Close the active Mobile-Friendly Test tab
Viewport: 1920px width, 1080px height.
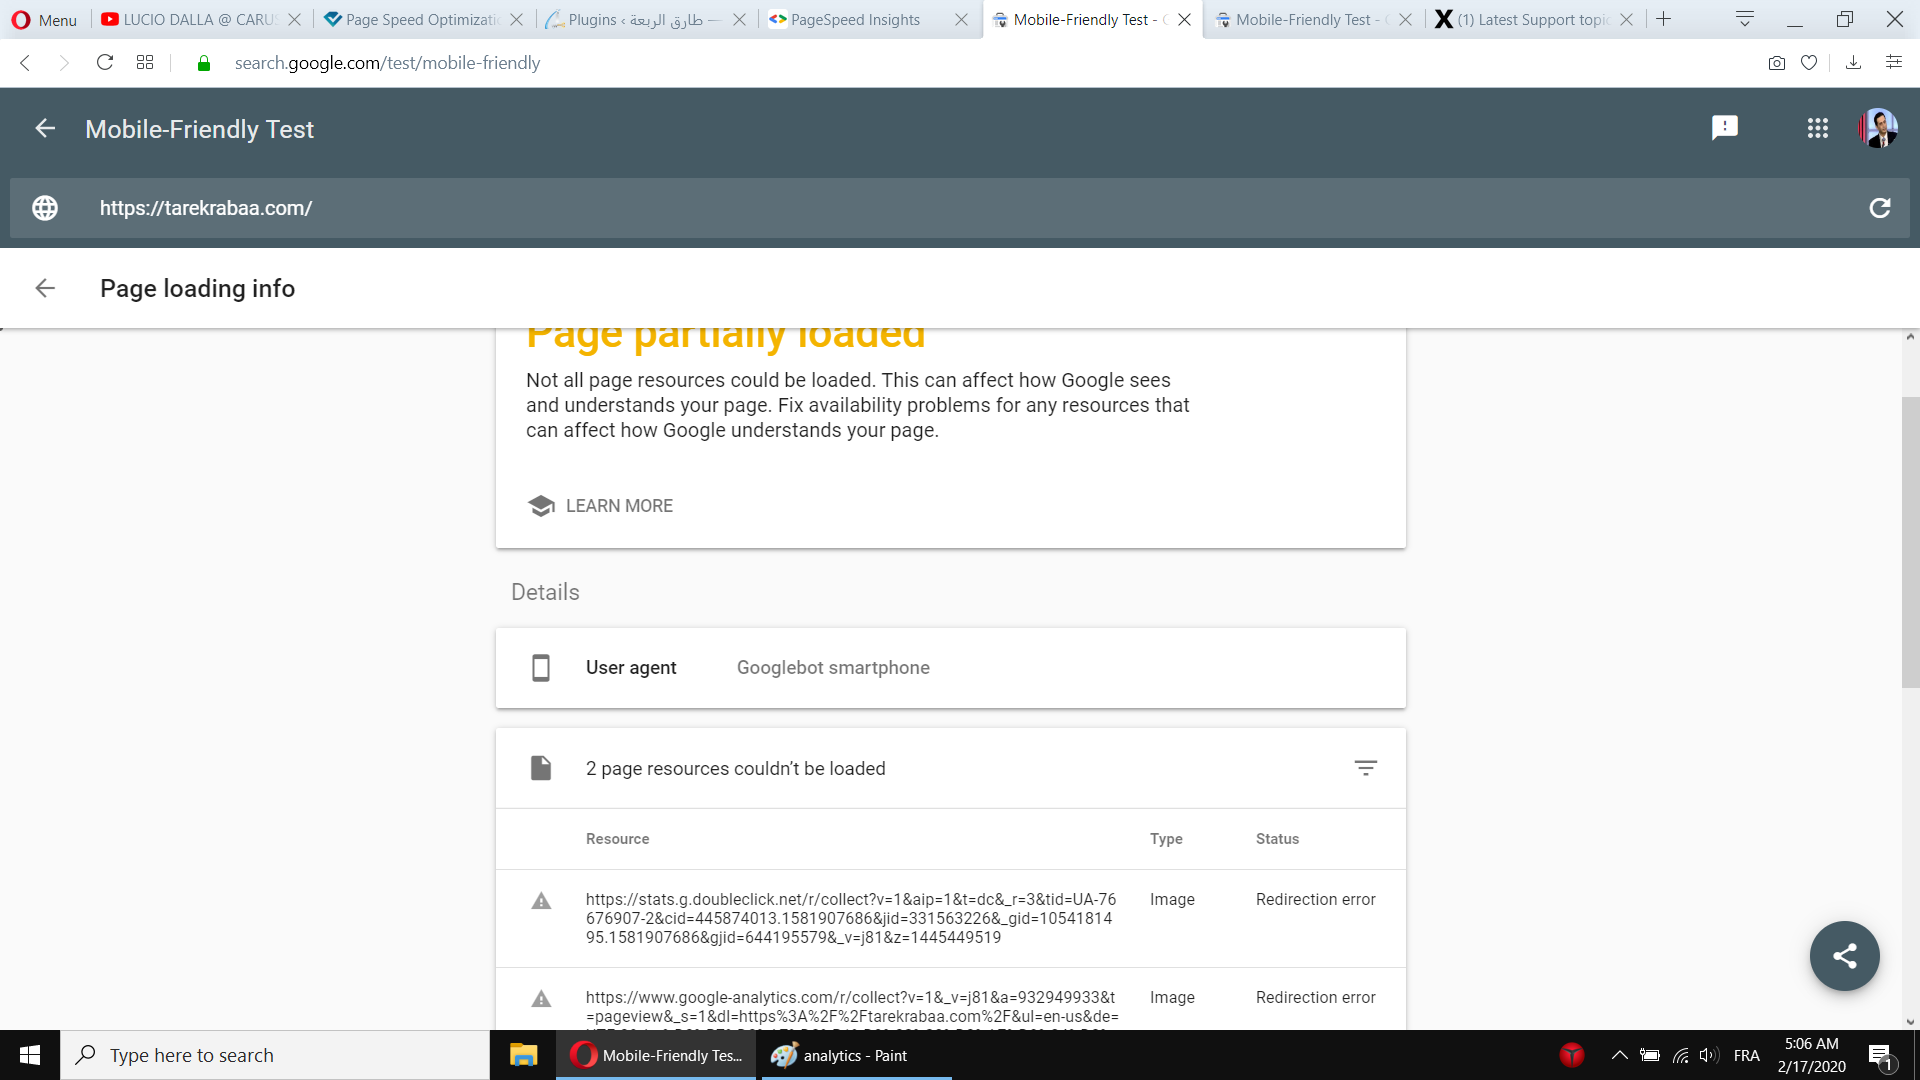pyautogui.click(x=1184, y=20)
